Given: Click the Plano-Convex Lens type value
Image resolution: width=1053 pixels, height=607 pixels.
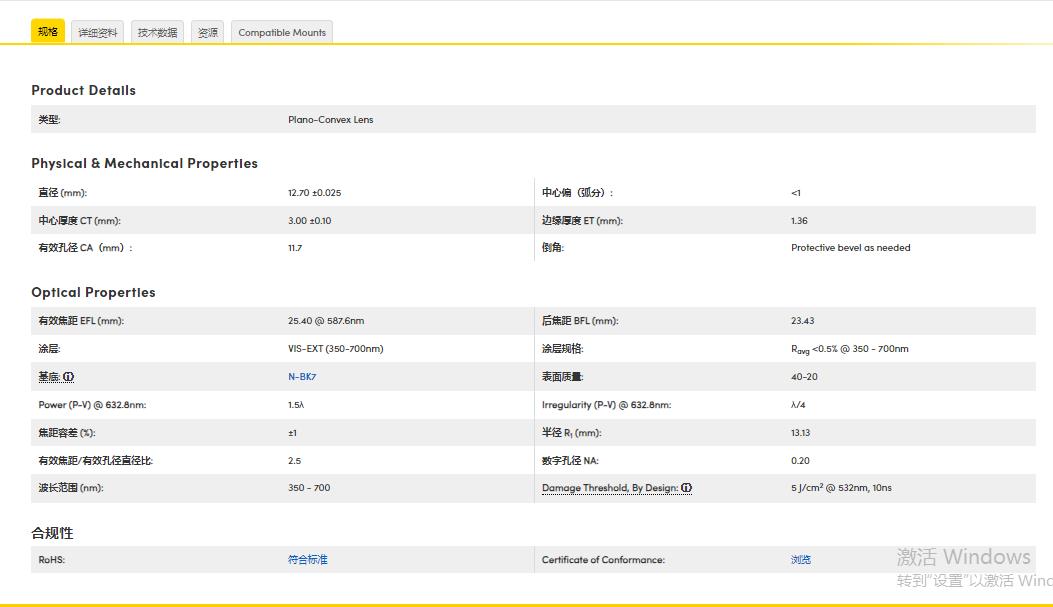Looking at the screenshot, I should click(330, 120).
